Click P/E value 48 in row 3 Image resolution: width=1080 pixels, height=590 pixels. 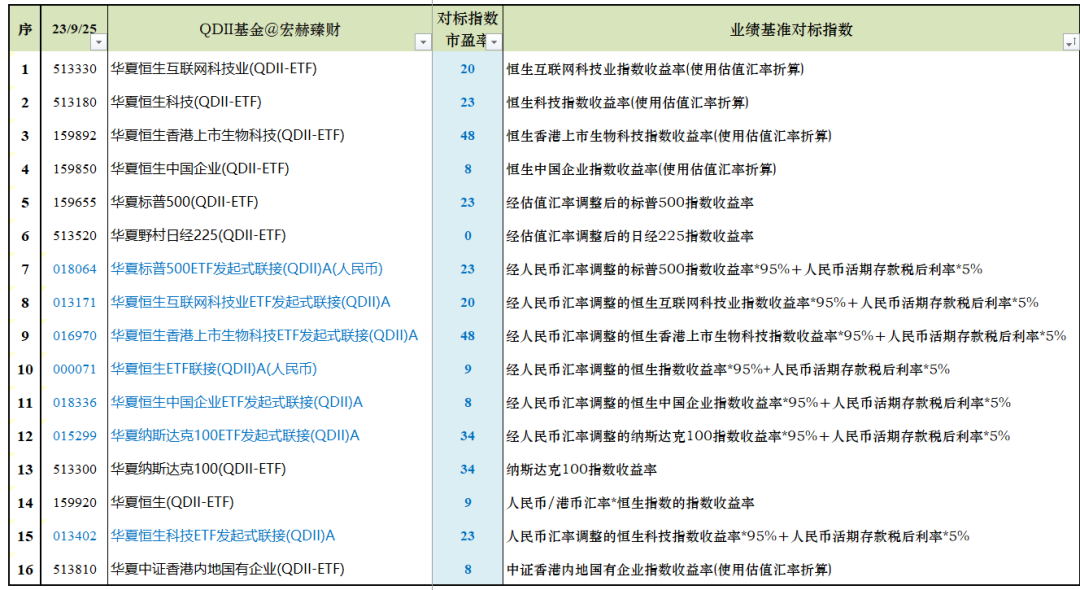[x=468, y=136]
